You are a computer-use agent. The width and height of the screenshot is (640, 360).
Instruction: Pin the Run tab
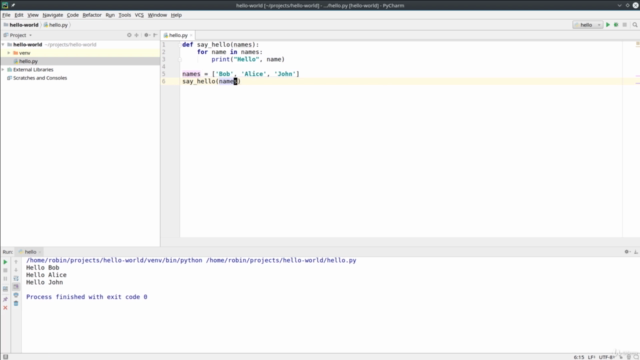pyautogui.click(x=5, y=299)
